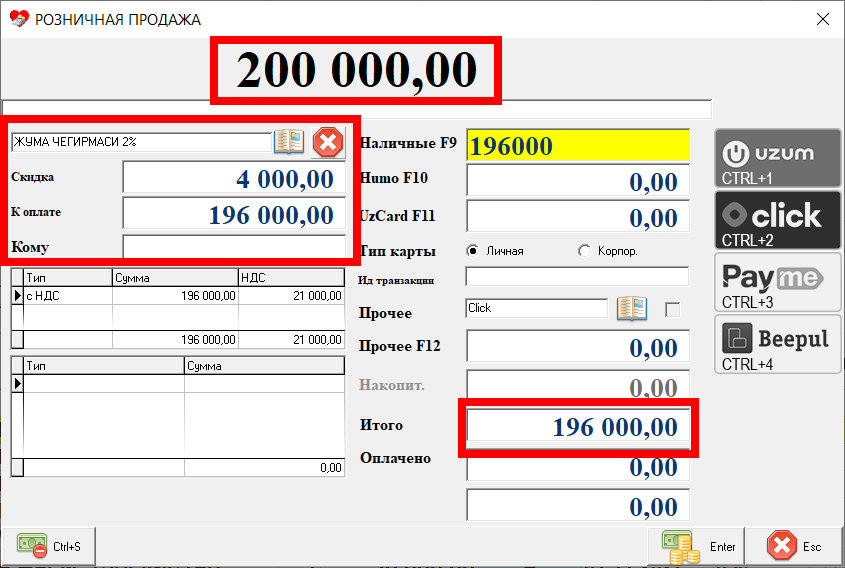Click the Сумма header in the tax table
Viewport: 845px width, 568px height.
point(175,278)
